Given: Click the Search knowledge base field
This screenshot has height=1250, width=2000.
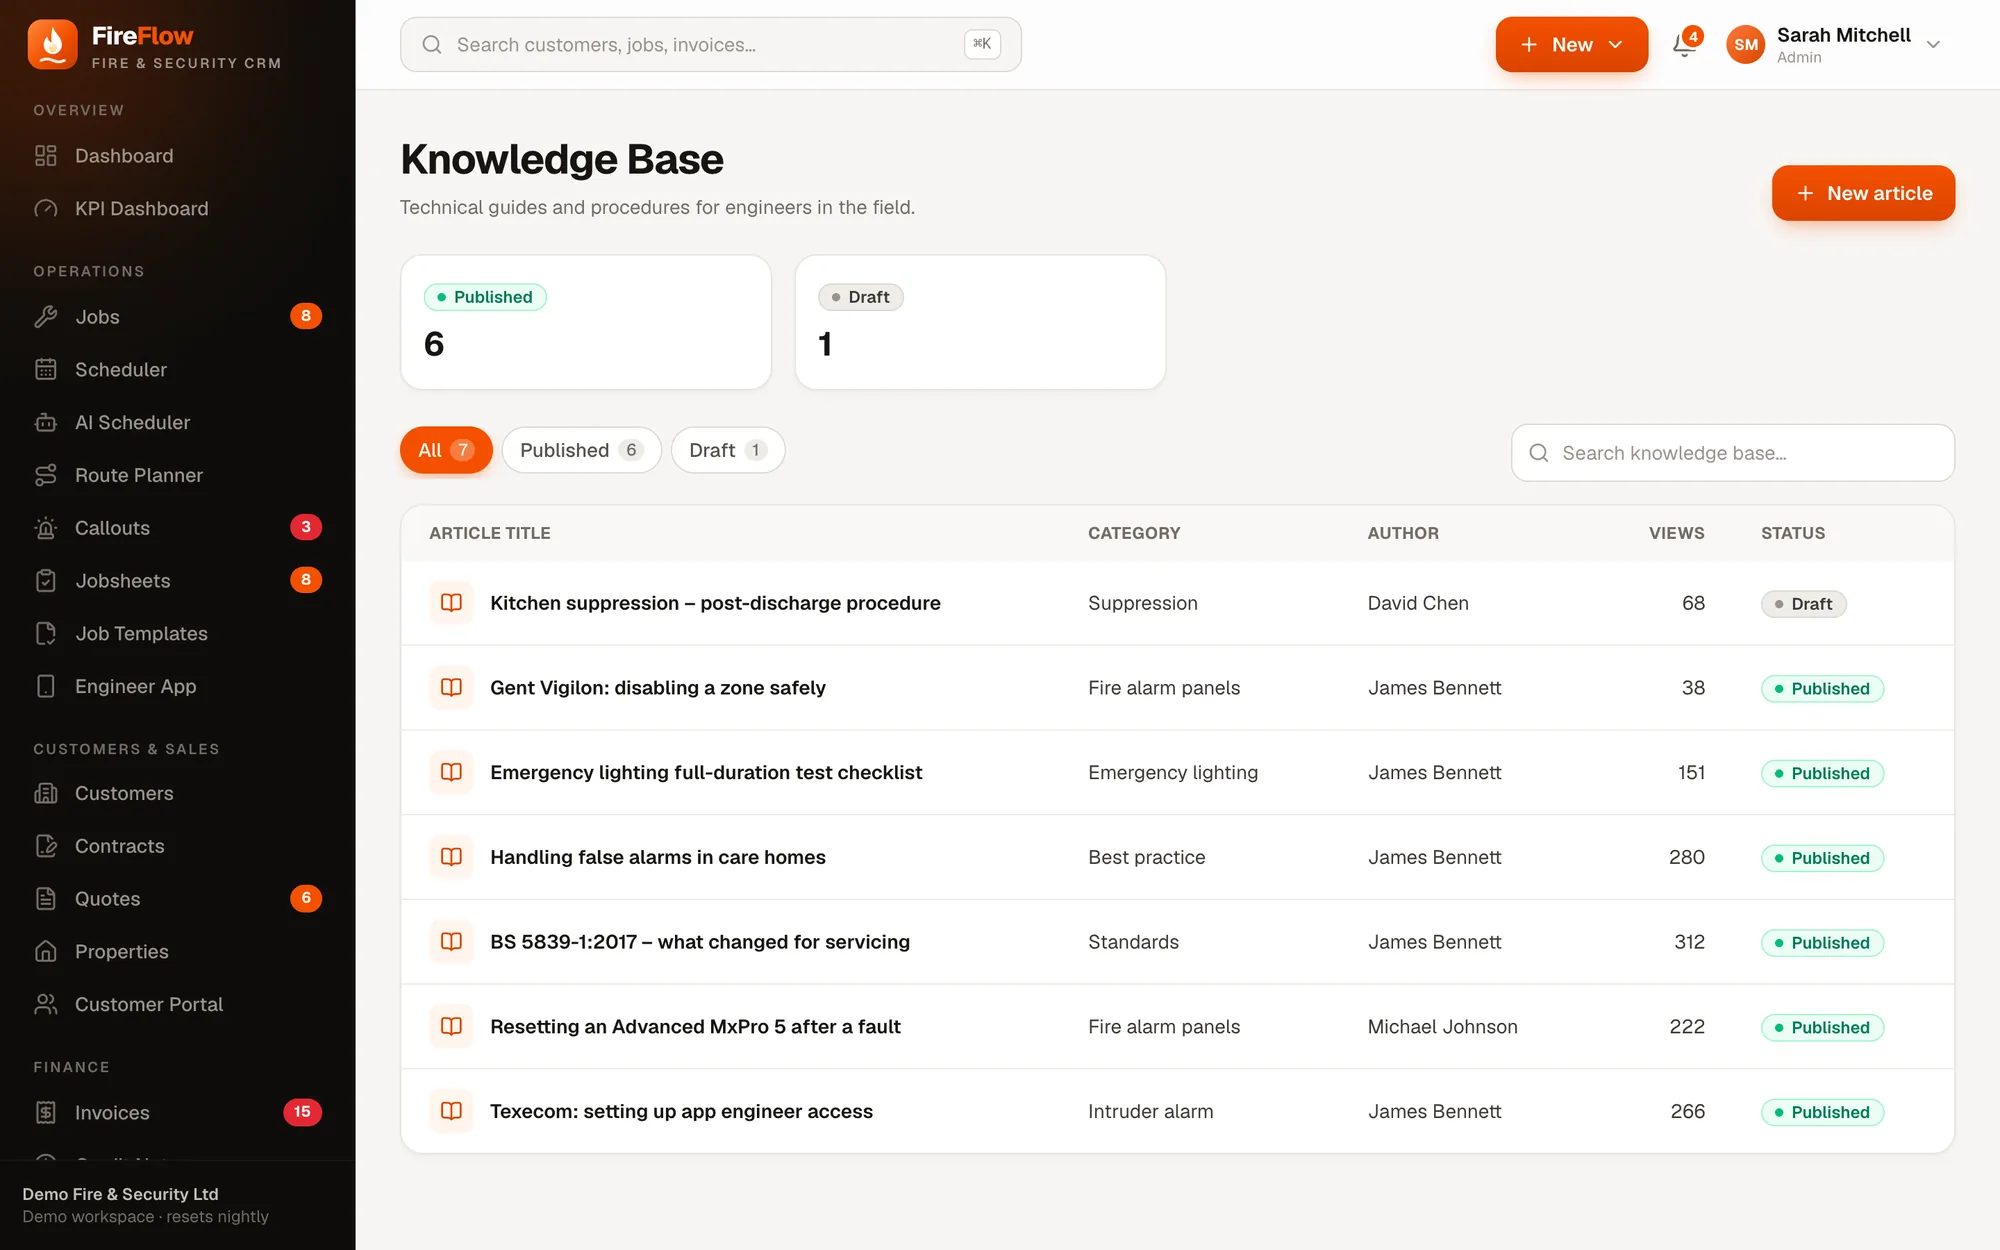Looking at the screenshot, I should (1732, 453).
